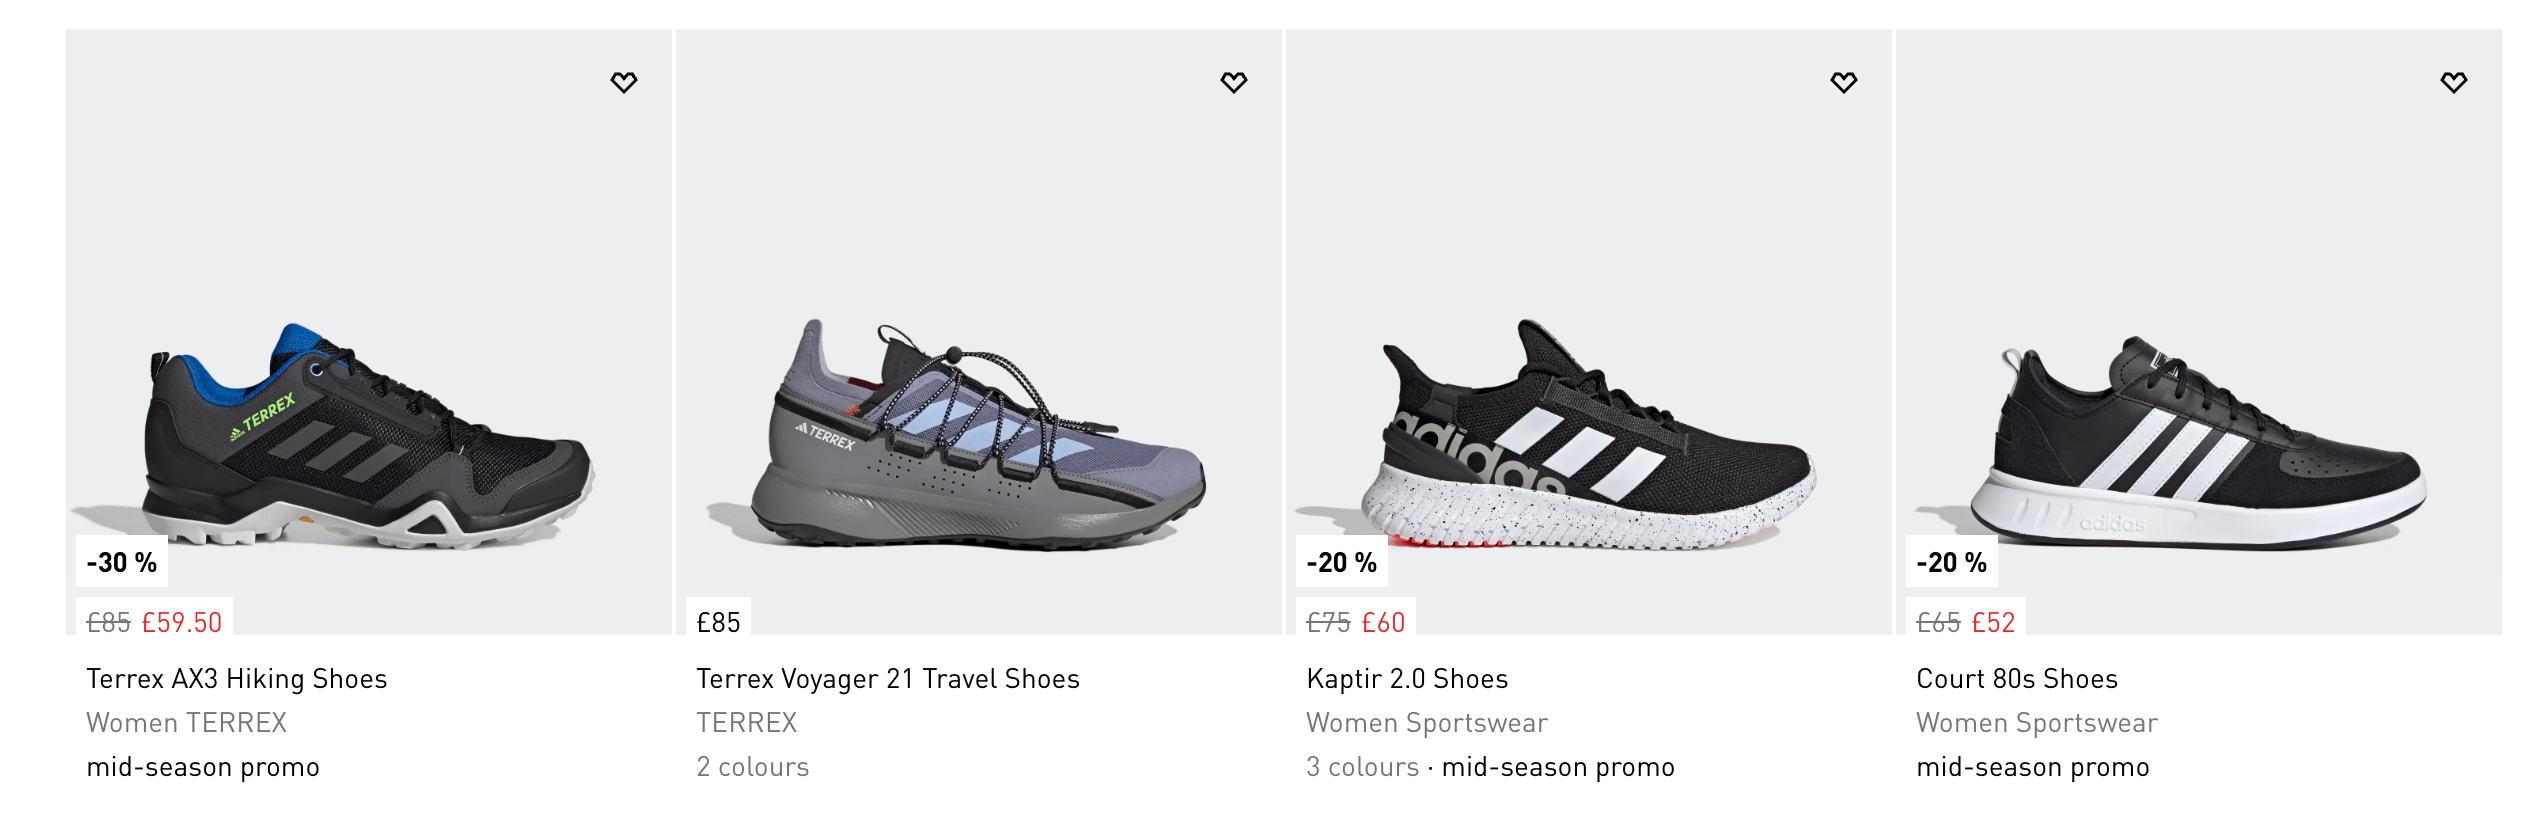Go to Kaptir 2.0 Shoes product page
Image resolution: width=2542 pixels, height=820 pixels.
(x=1406, y=679)
